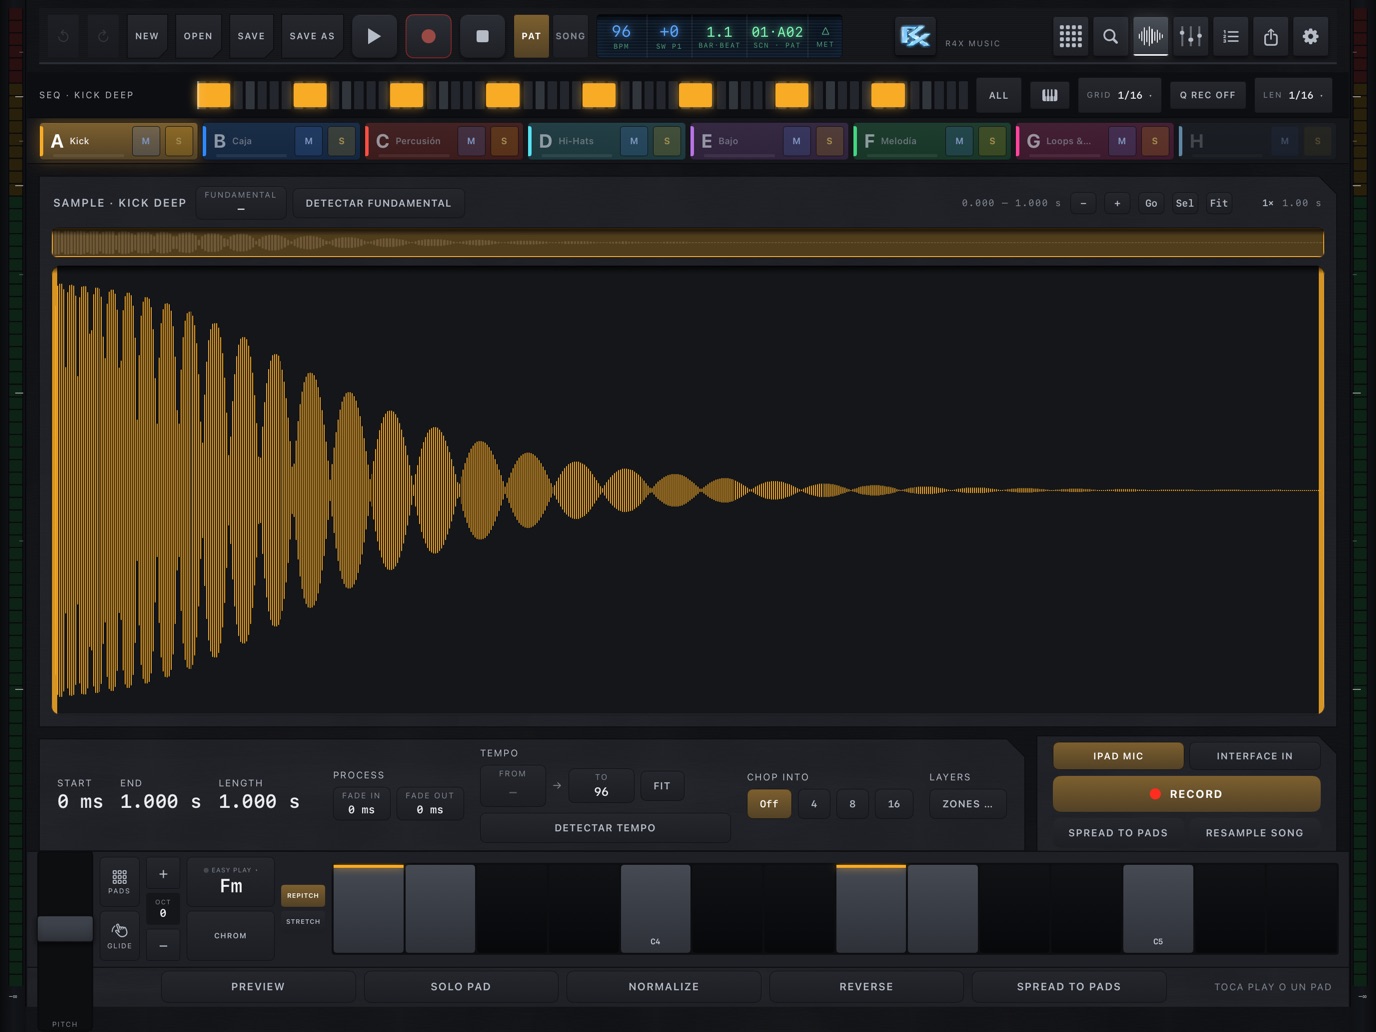Mute track B Caja

point(308,141)
